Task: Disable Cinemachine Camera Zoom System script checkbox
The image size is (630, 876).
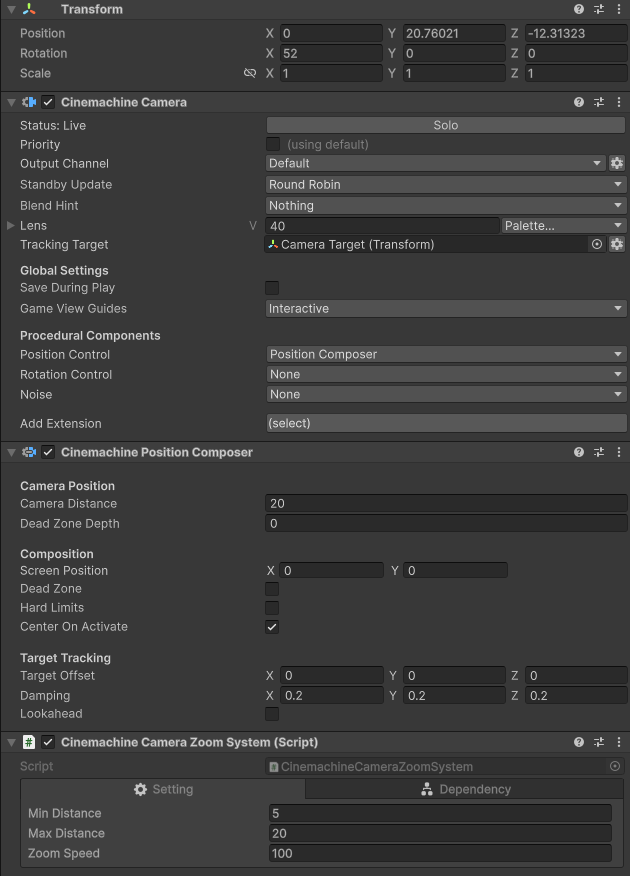Action: click(x=48, y=742)
